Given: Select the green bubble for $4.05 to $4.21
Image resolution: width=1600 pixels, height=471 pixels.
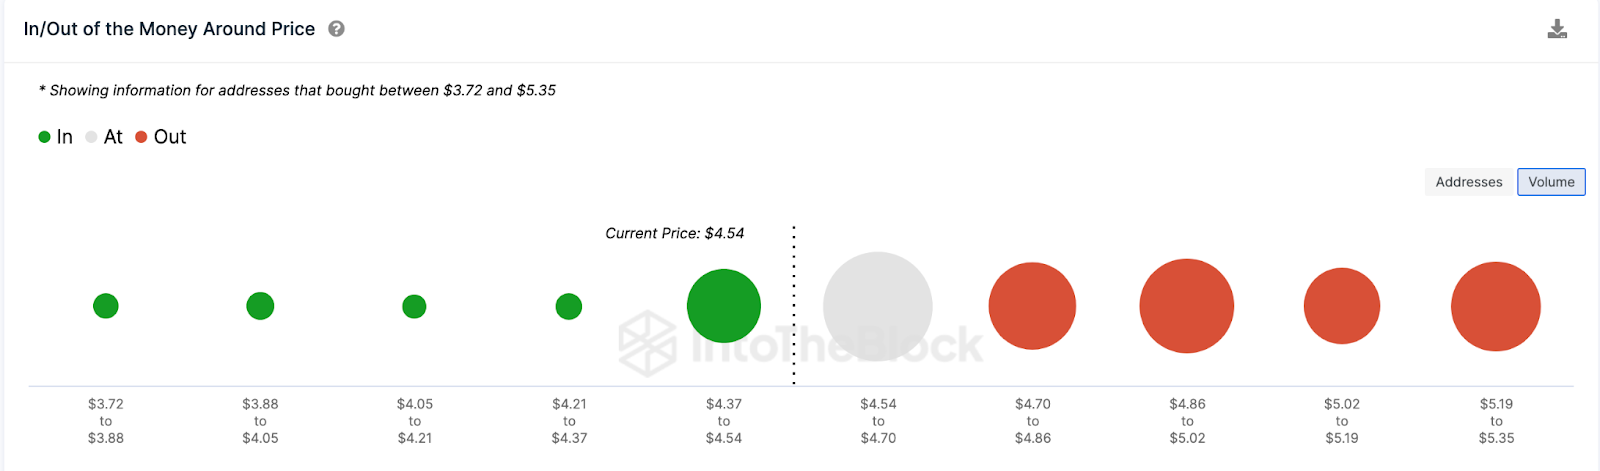Looking at the screenshot, I should coord(414,306).
